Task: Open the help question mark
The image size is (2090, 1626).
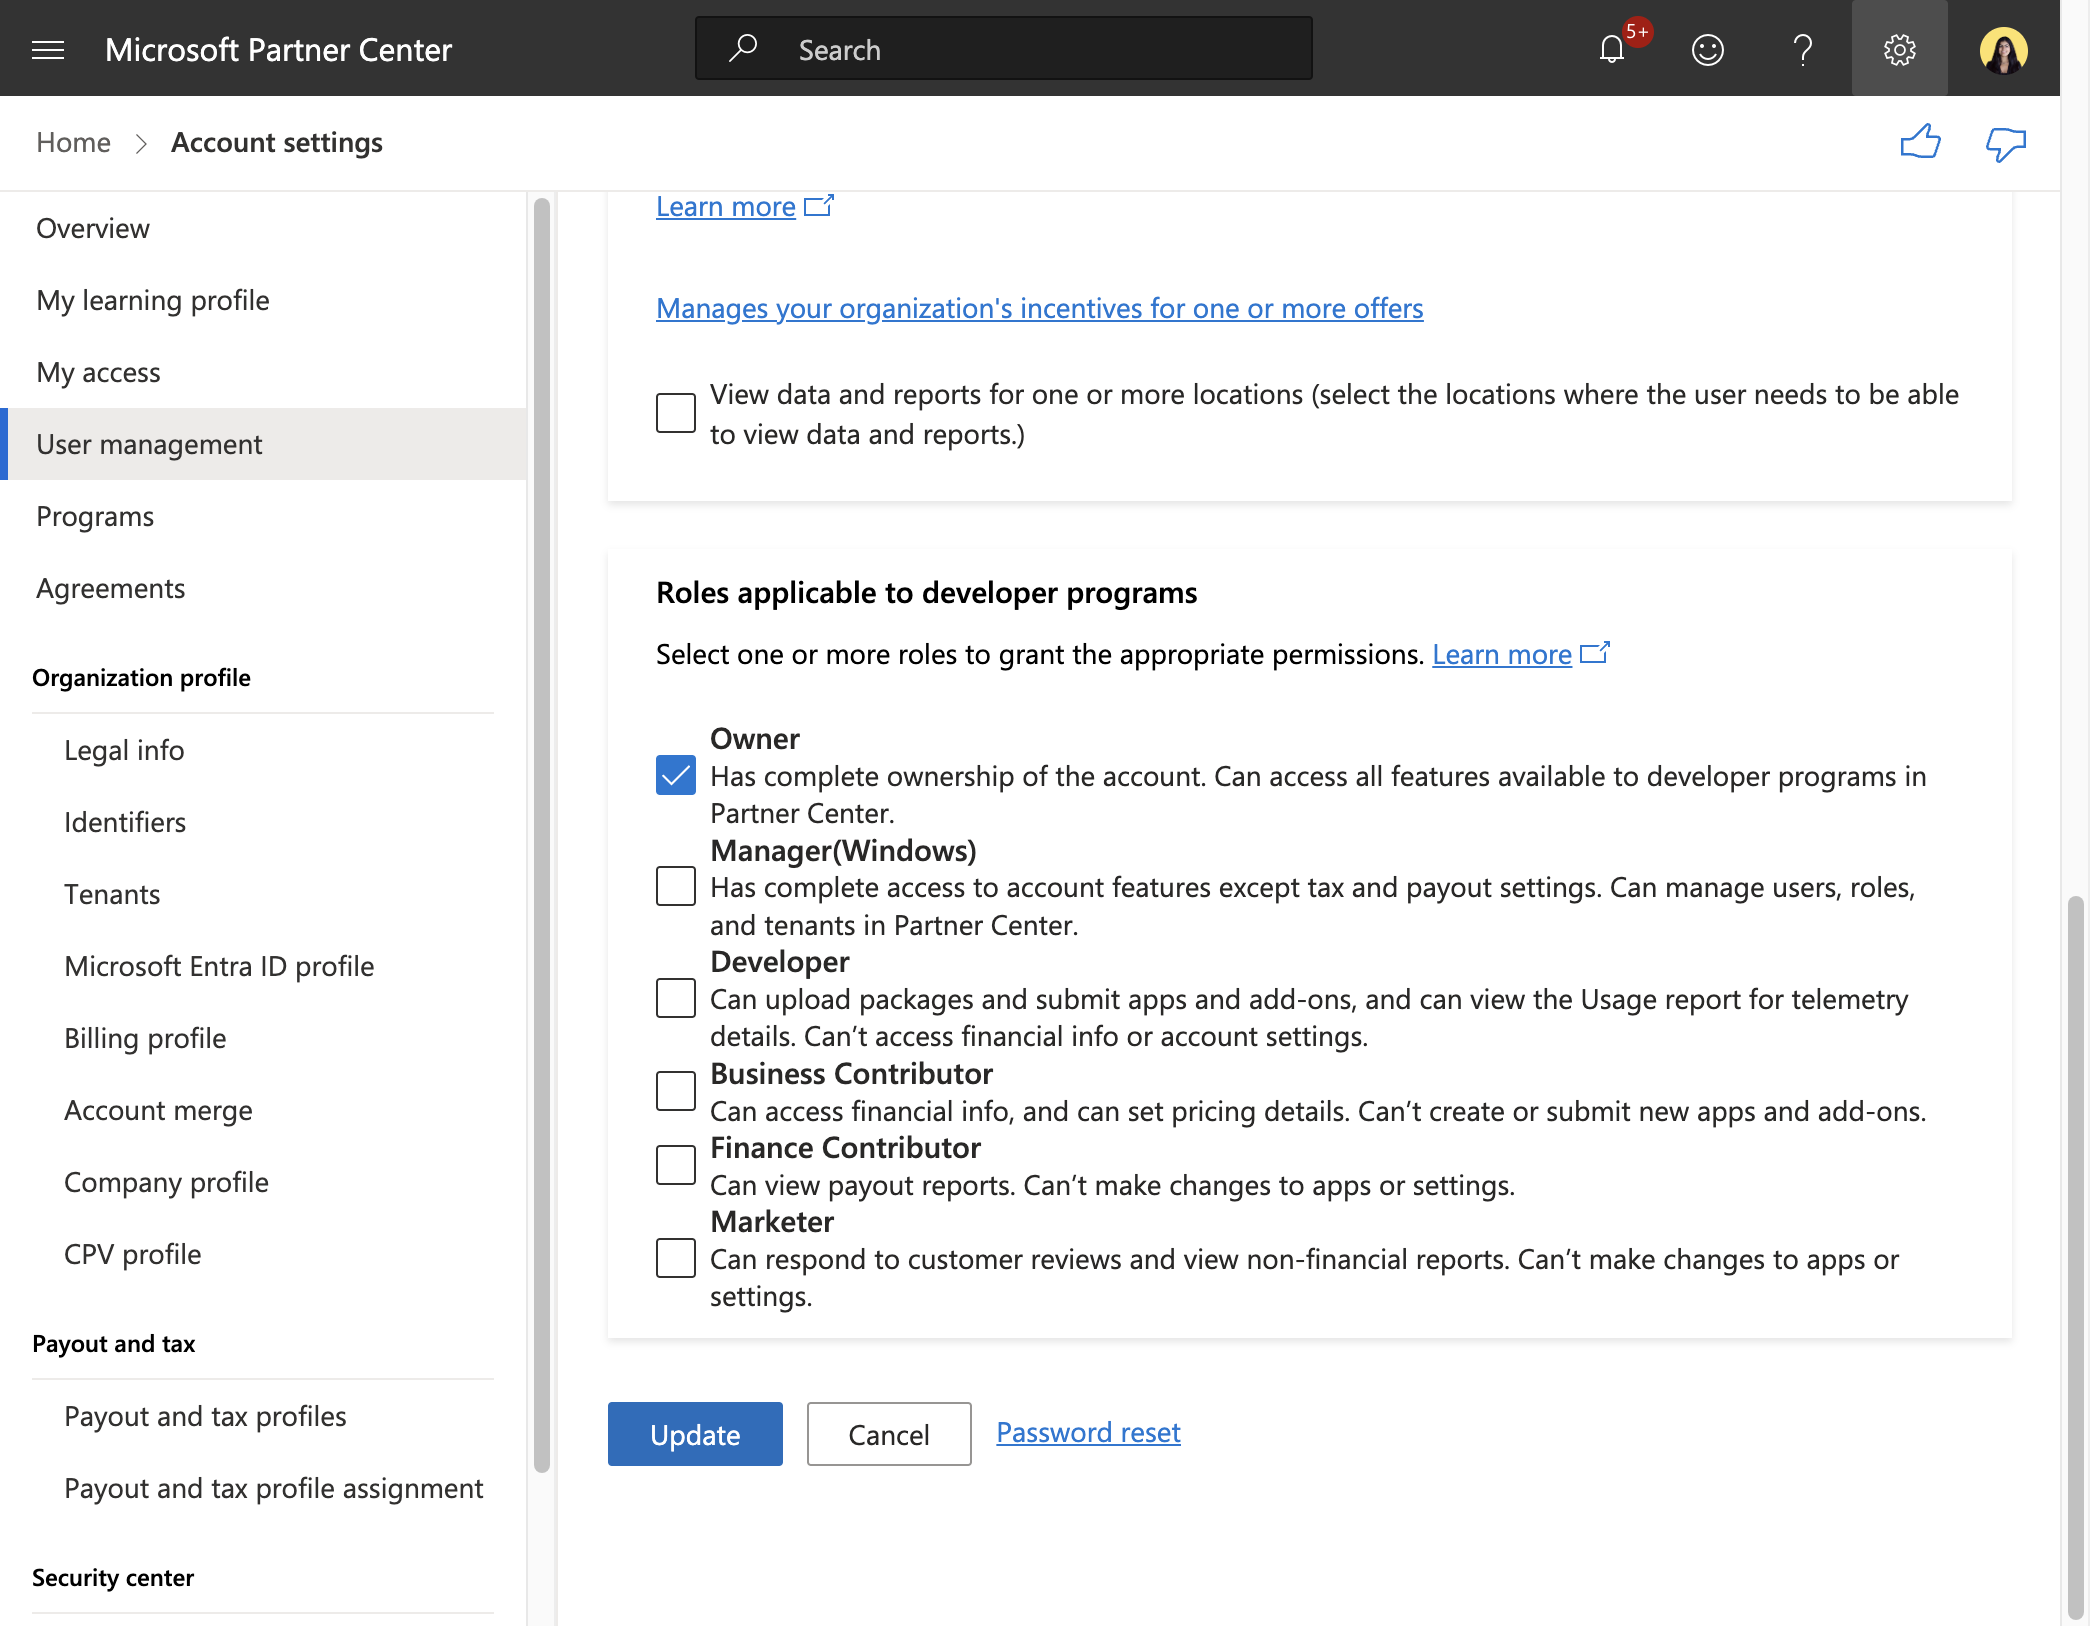Action: 1803,49
